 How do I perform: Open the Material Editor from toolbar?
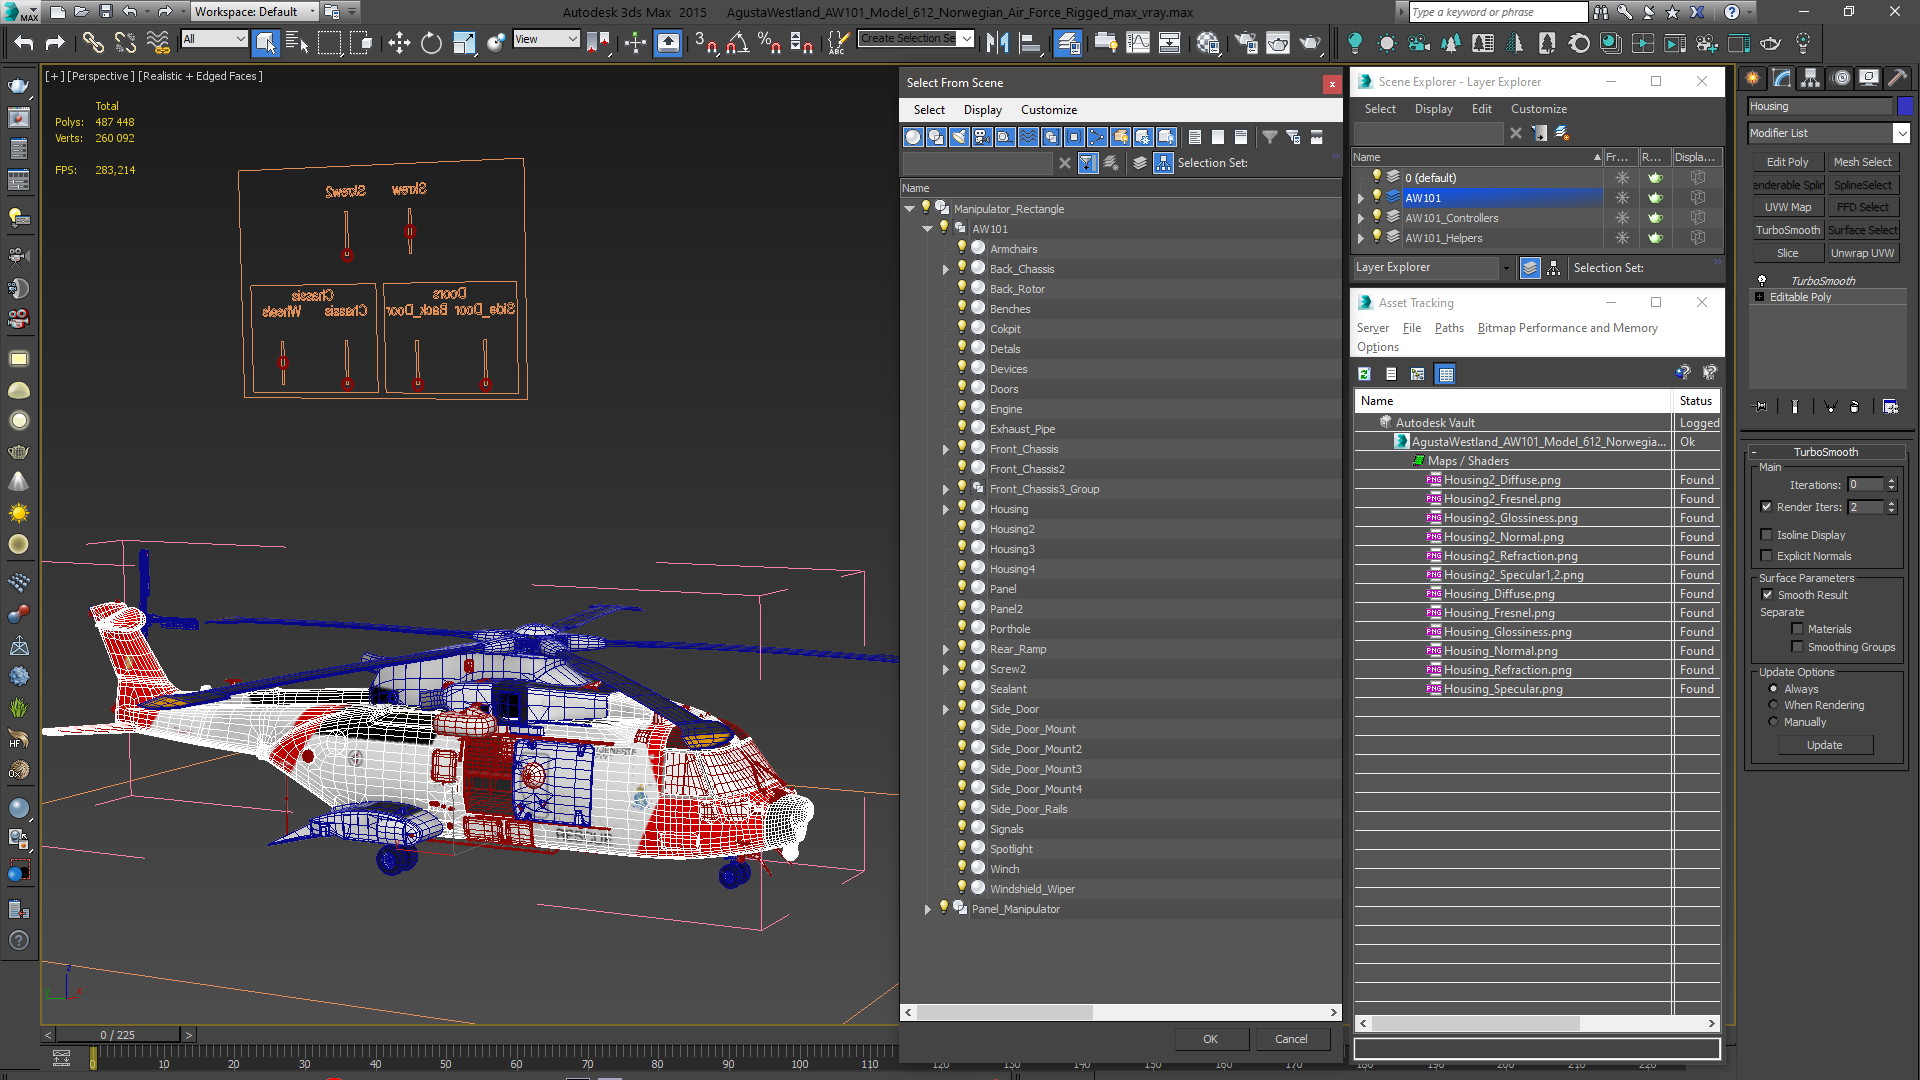tap(1207, 43)
